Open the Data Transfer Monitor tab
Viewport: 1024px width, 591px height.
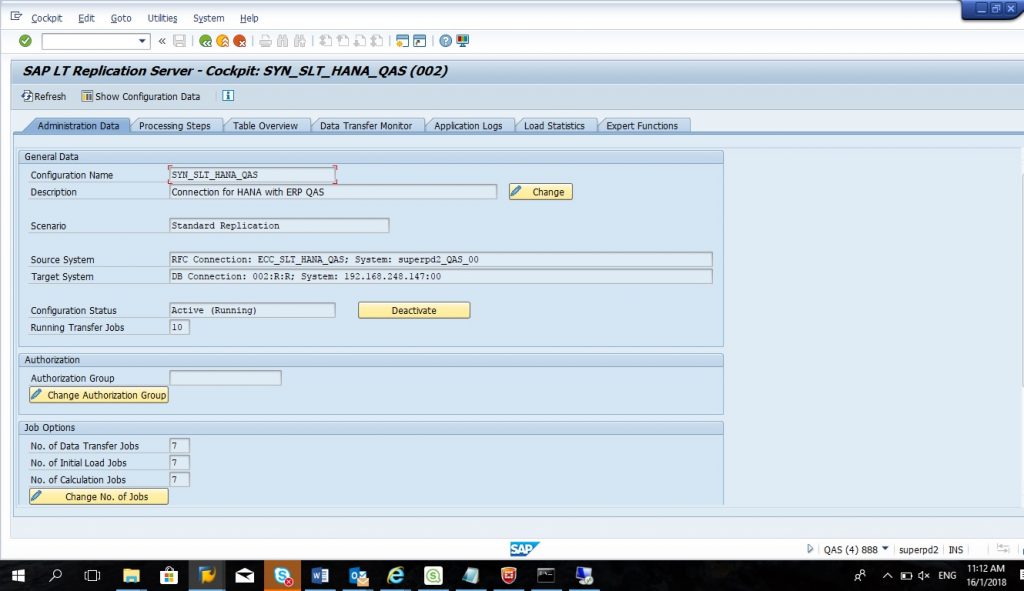pos(366,126)
